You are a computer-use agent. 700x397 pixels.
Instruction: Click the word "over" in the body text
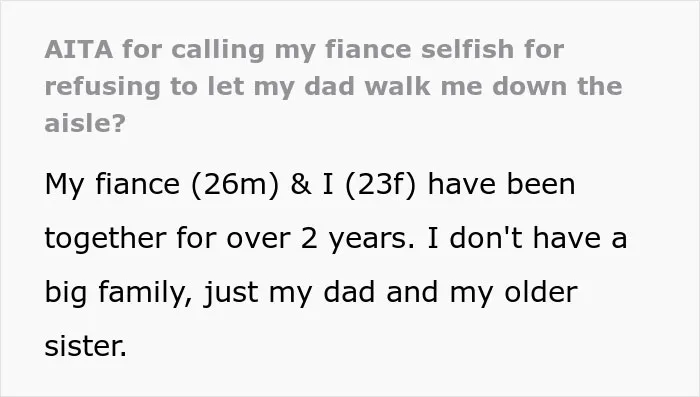[258, 239]
